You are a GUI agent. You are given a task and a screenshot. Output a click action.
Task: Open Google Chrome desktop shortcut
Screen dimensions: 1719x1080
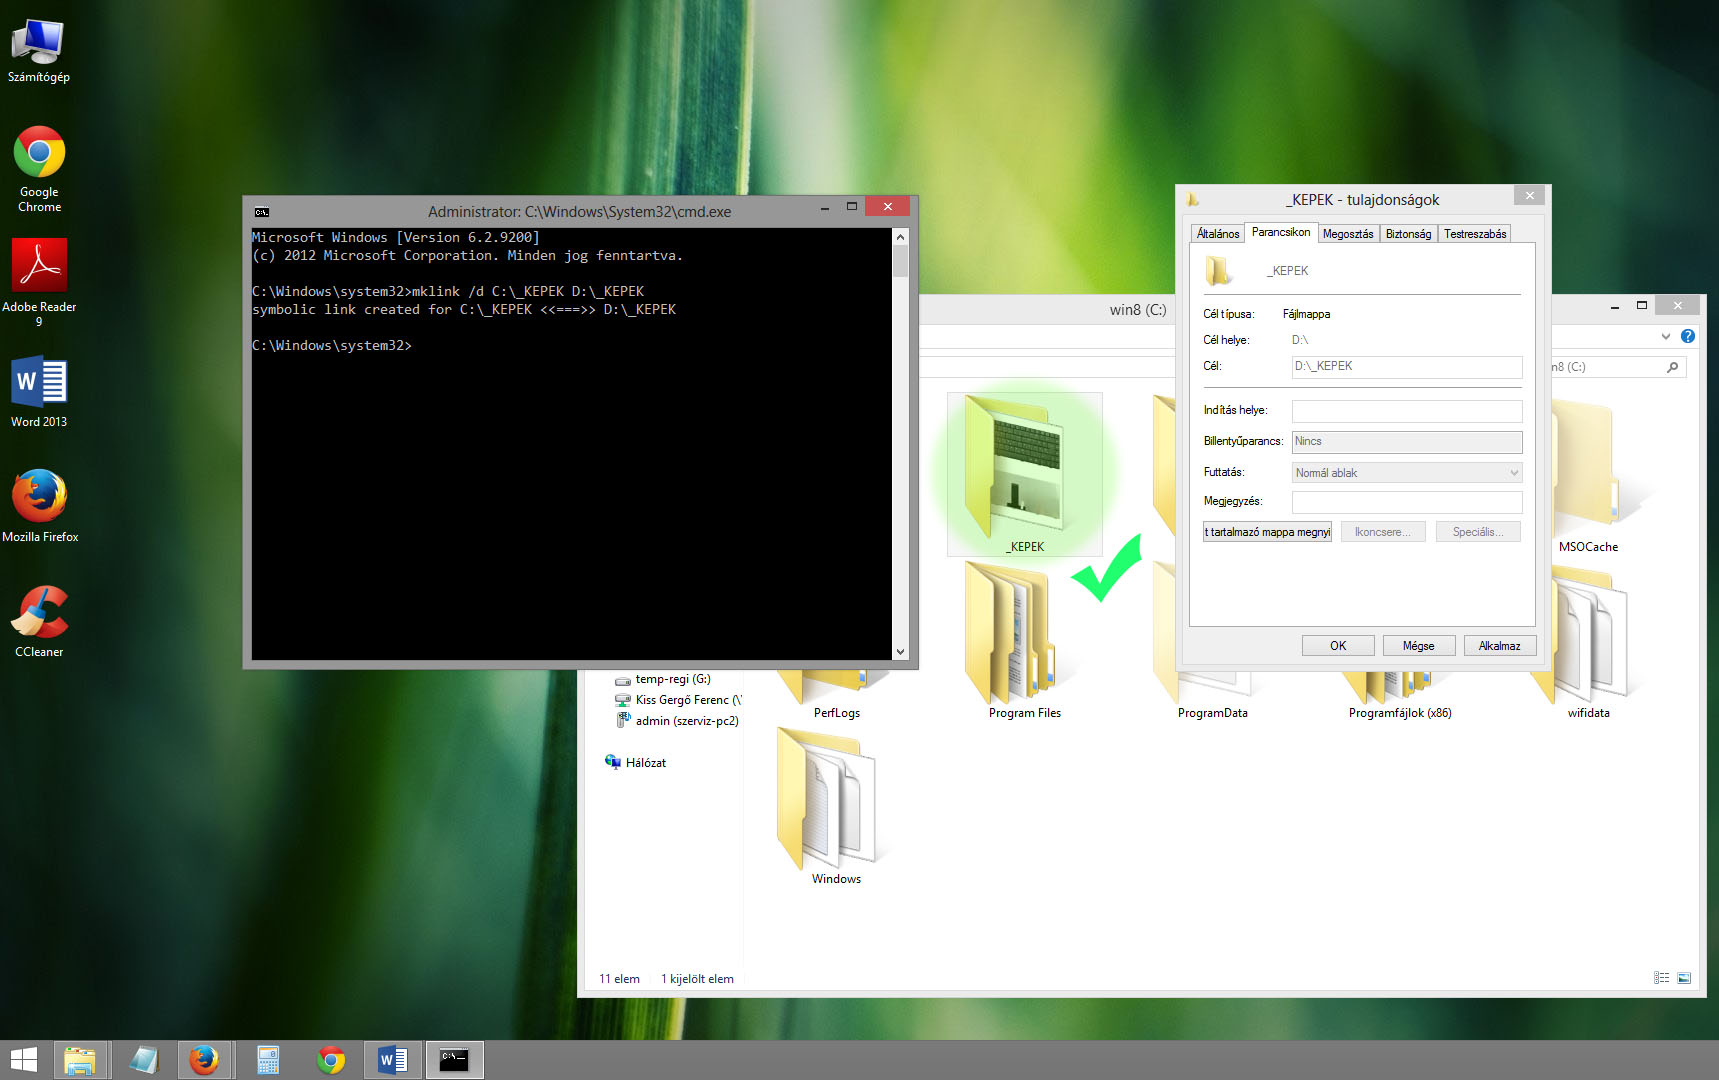point(39,155)
